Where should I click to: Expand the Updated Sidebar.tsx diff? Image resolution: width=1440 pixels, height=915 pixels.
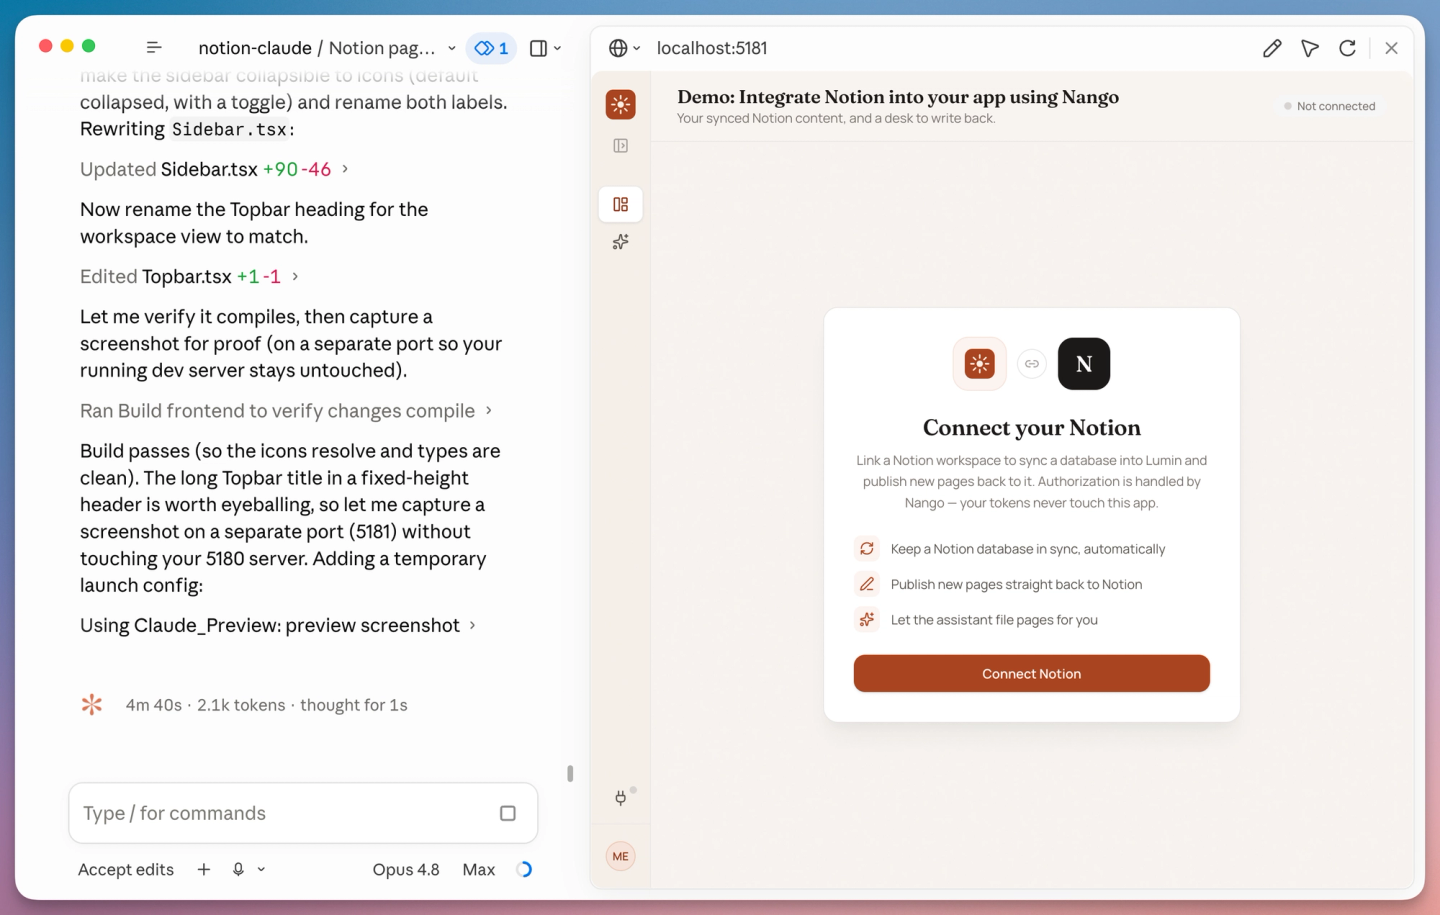coord(214,169)
